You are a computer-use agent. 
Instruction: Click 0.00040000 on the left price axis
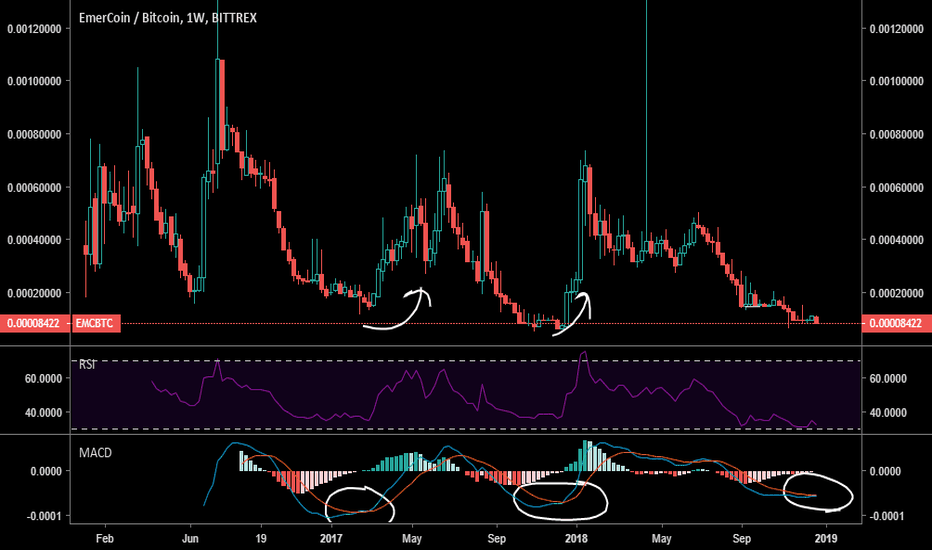coord(34,240)
